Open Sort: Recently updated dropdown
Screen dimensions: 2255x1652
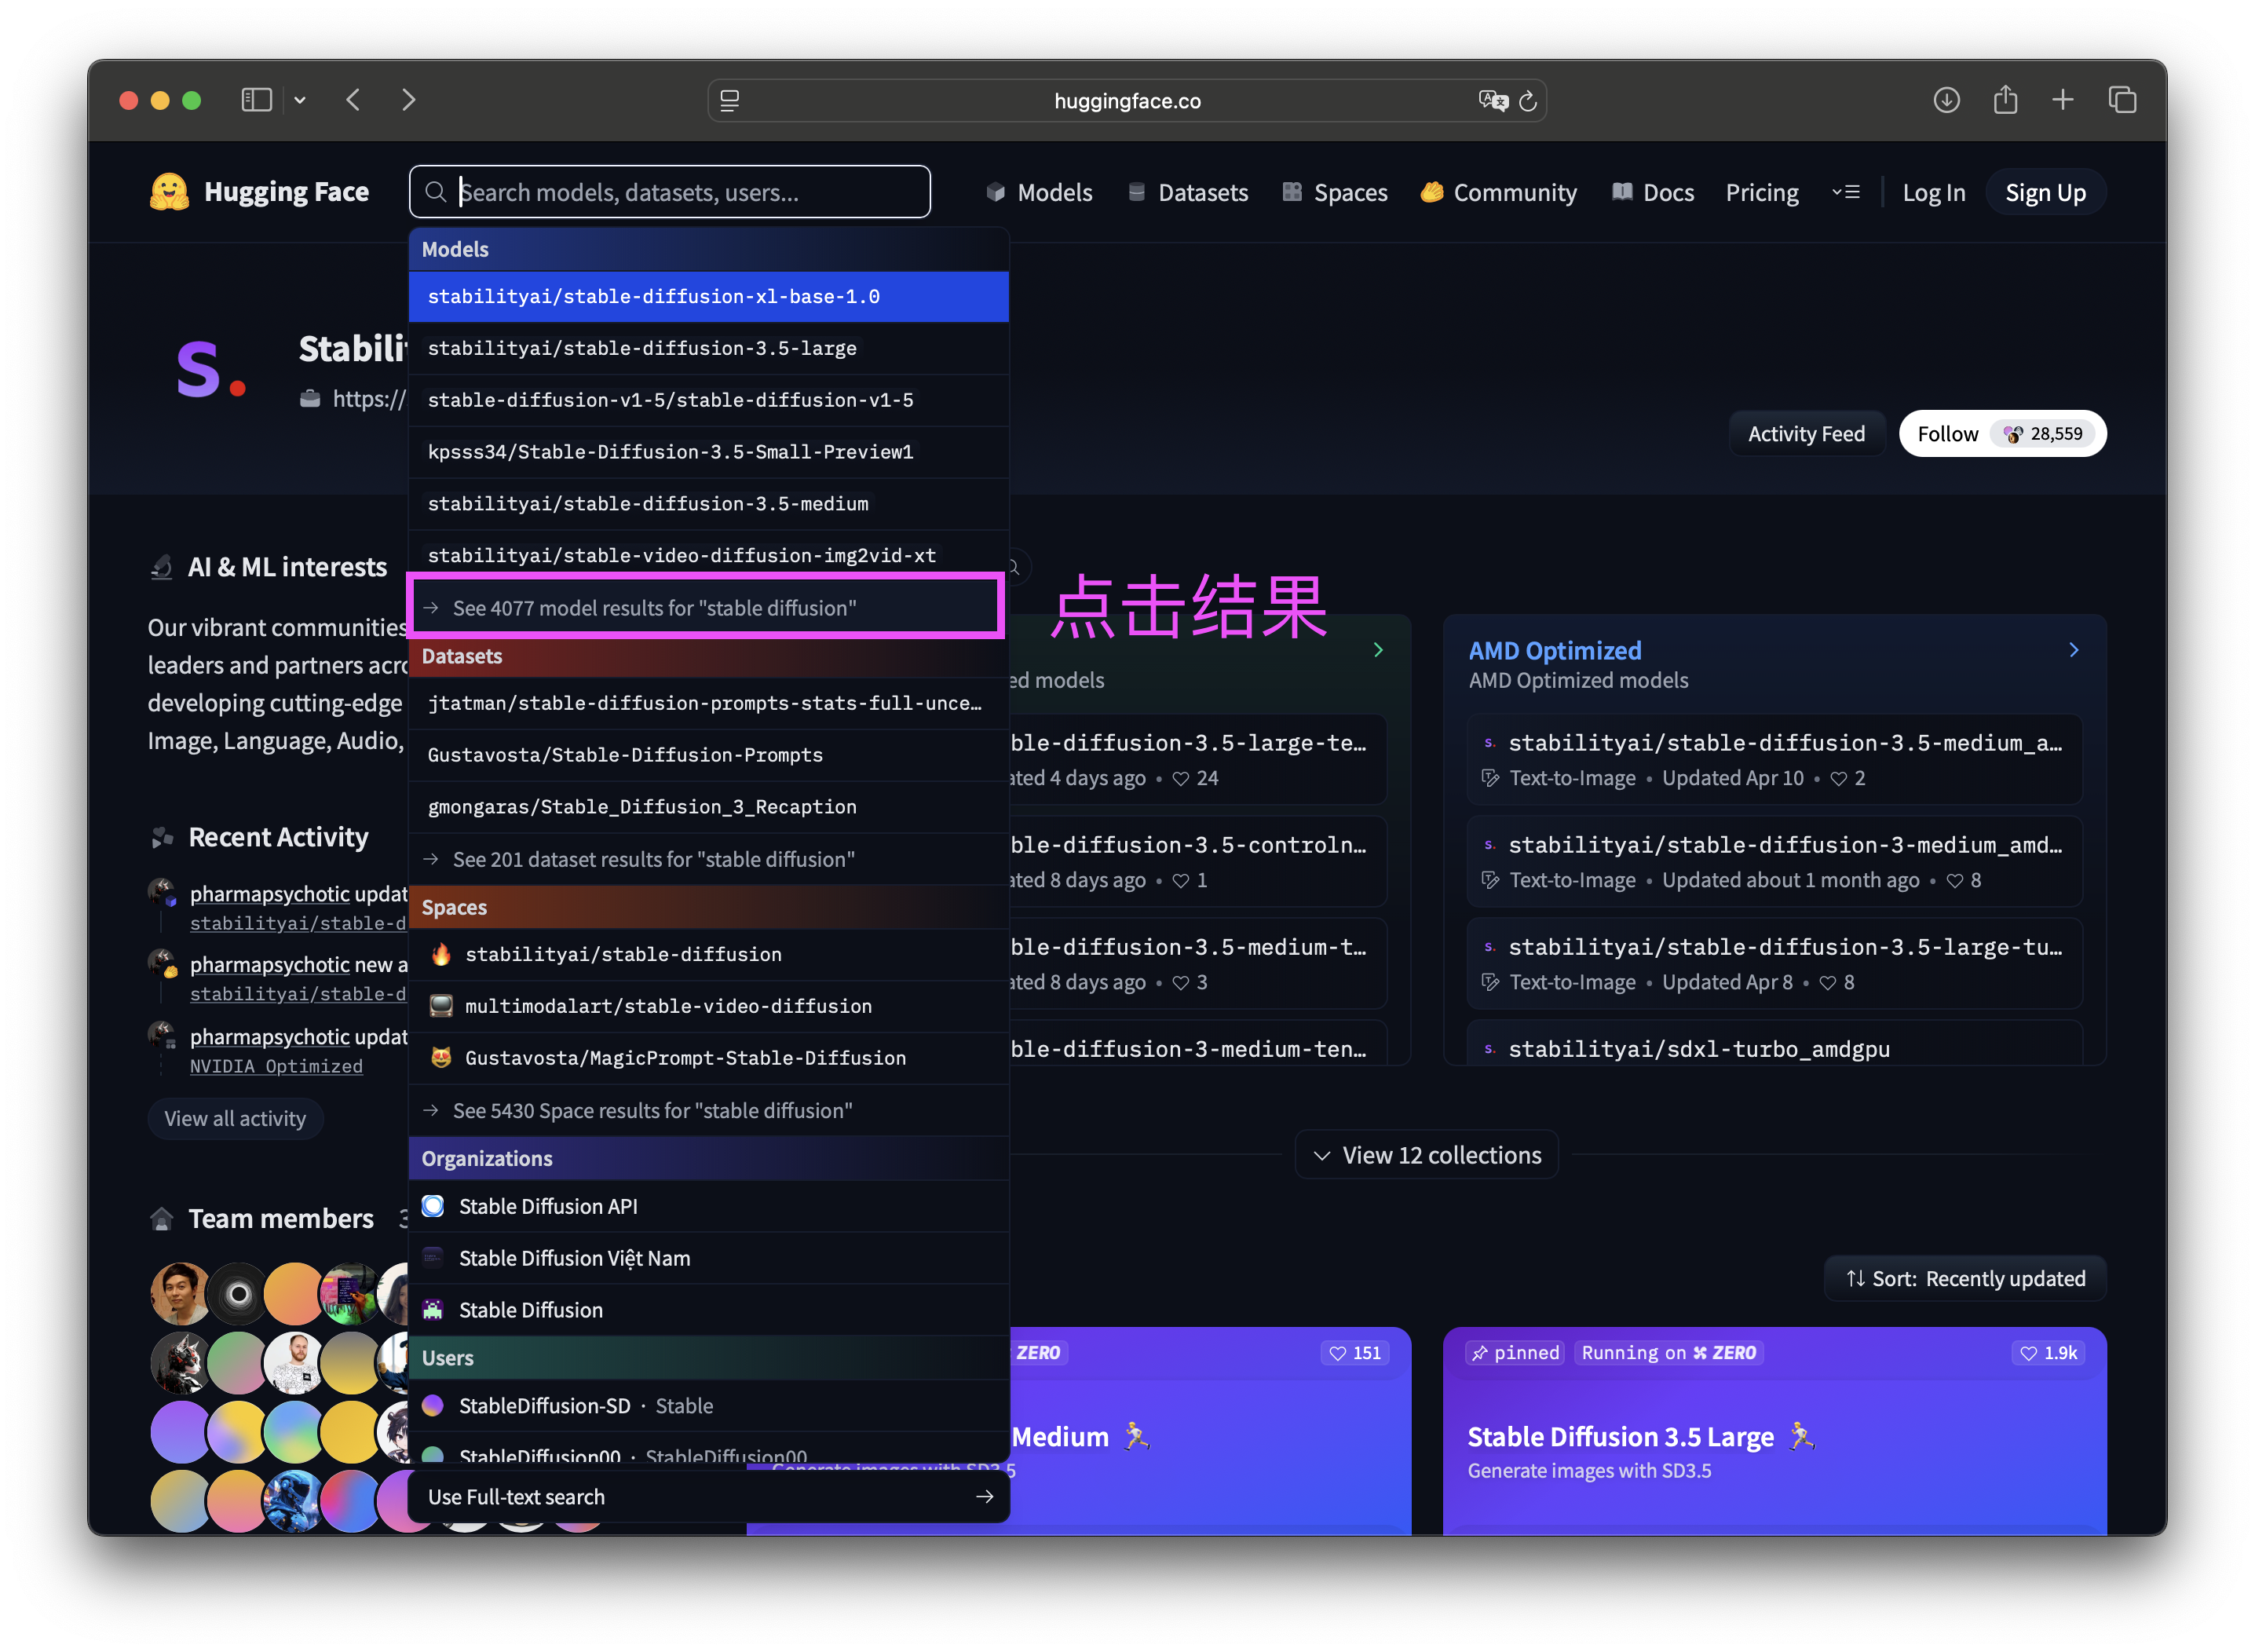click(1965, 1278)
